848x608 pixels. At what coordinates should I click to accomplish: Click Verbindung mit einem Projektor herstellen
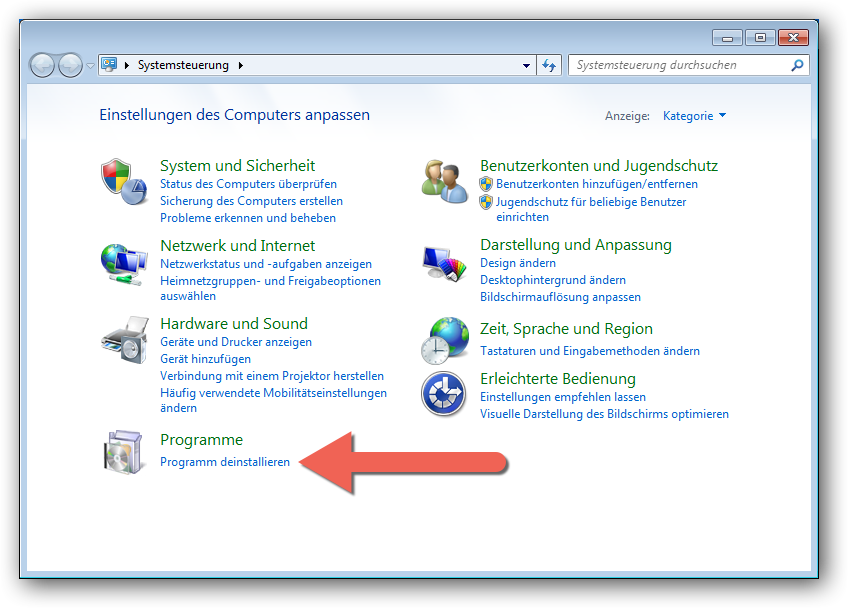pos(272,376)
